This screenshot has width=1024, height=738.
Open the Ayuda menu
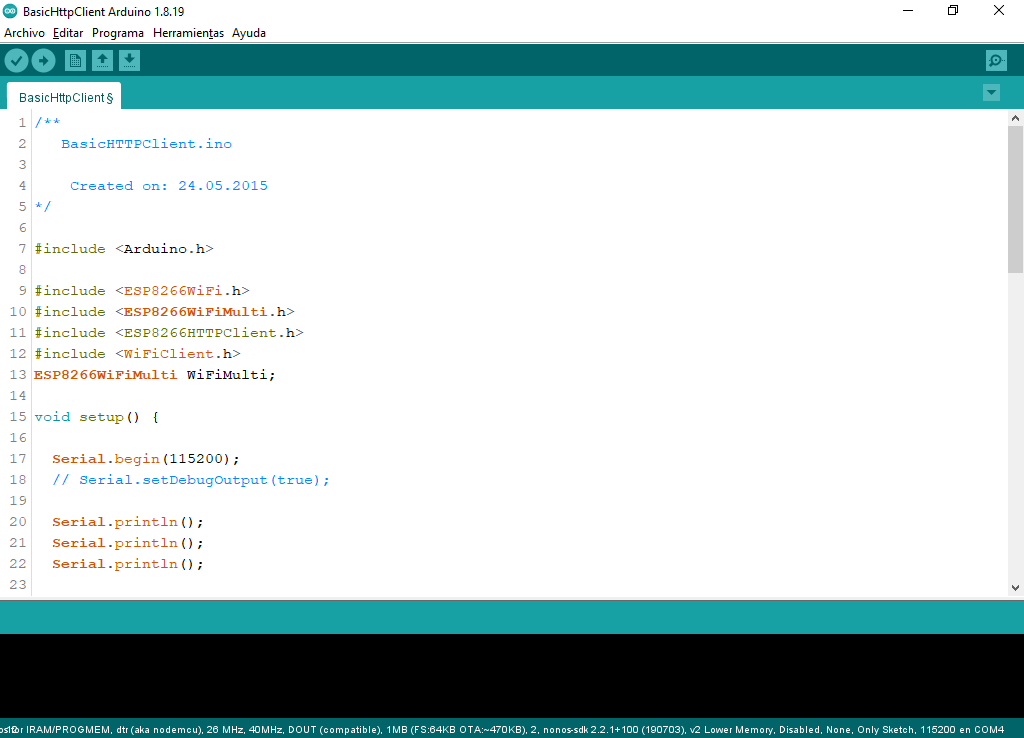(x=249, y=33)
